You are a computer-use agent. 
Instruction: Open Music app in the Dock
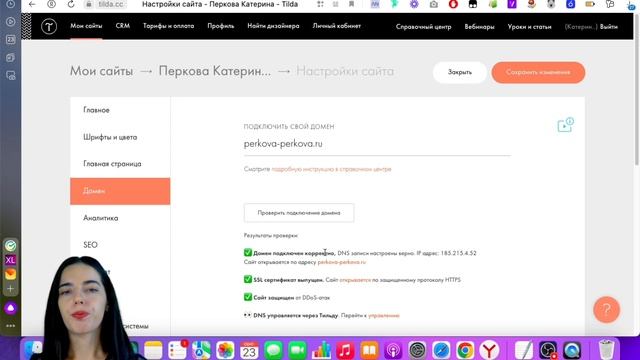coord(345,350)
